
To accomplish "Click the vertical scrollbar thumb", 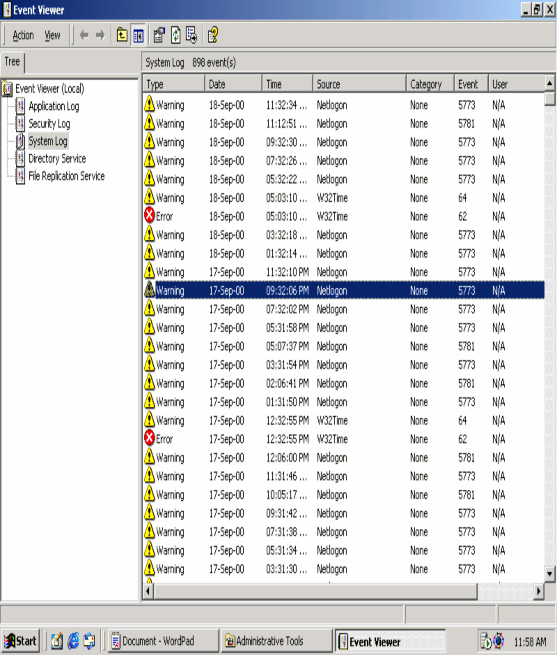I will click(550, 99).
